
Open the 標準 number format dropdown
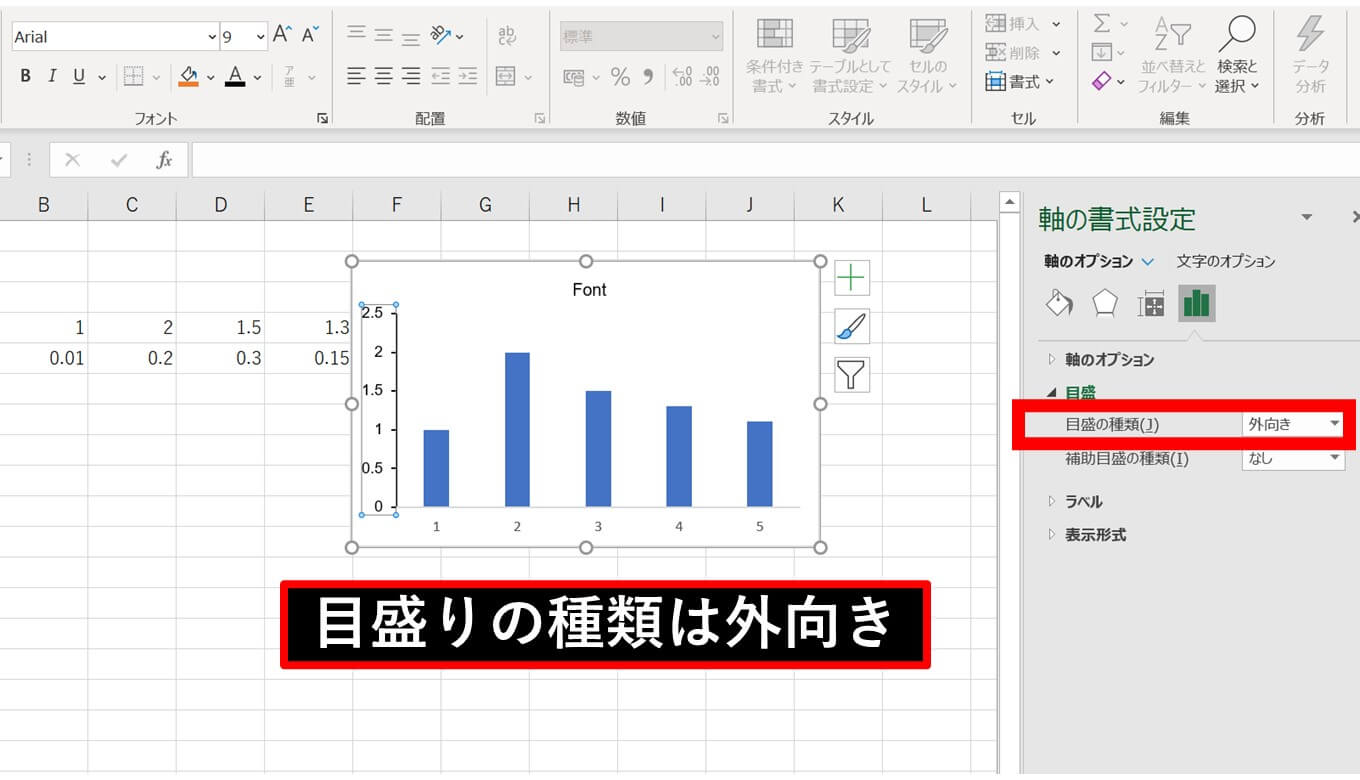tap(641, 36)
